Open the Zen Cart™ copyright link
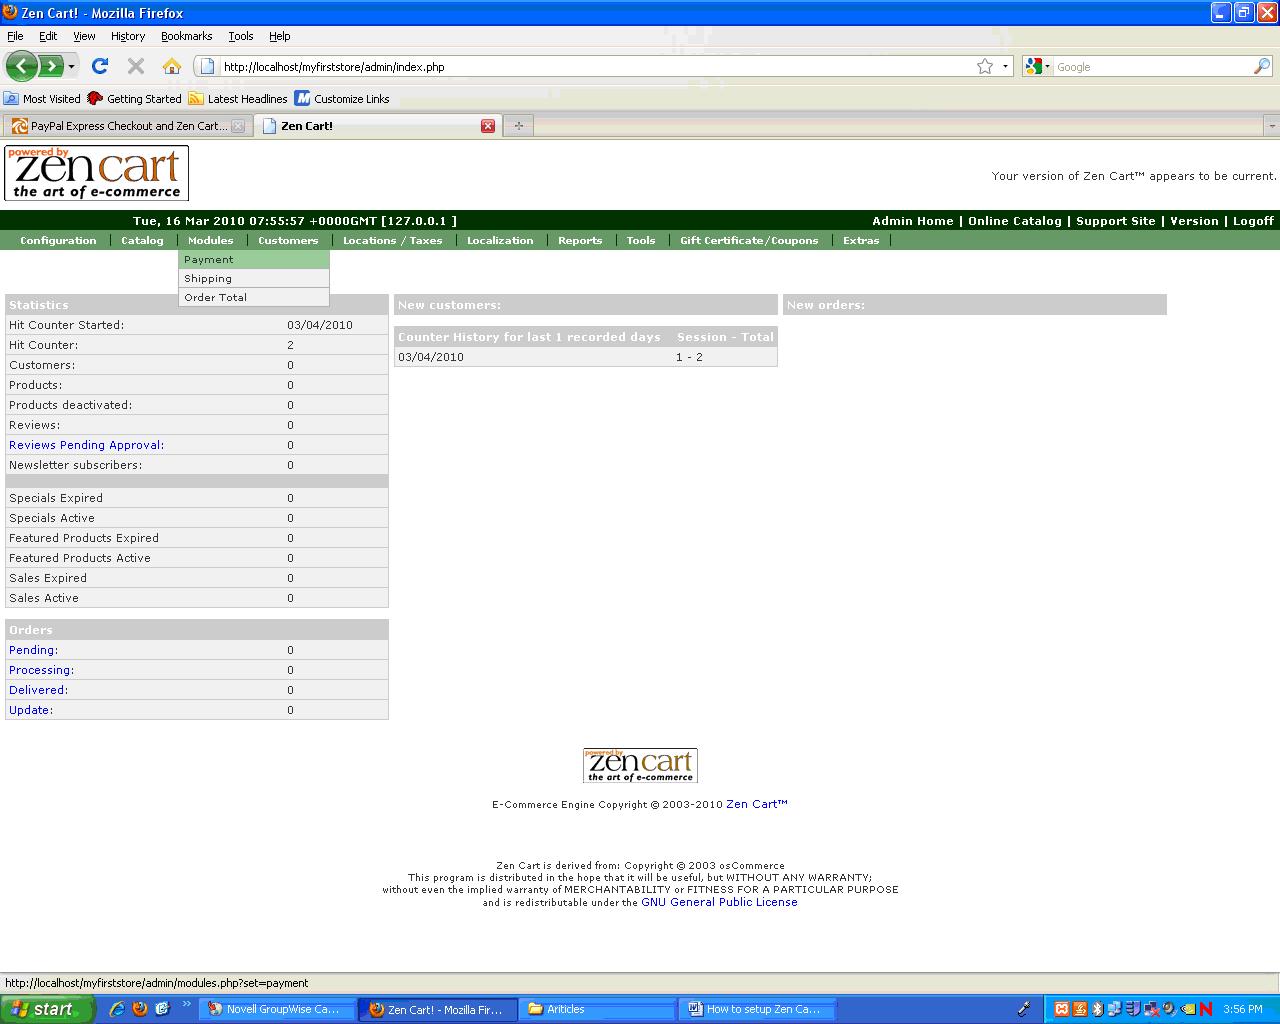 tap(757, 804)
